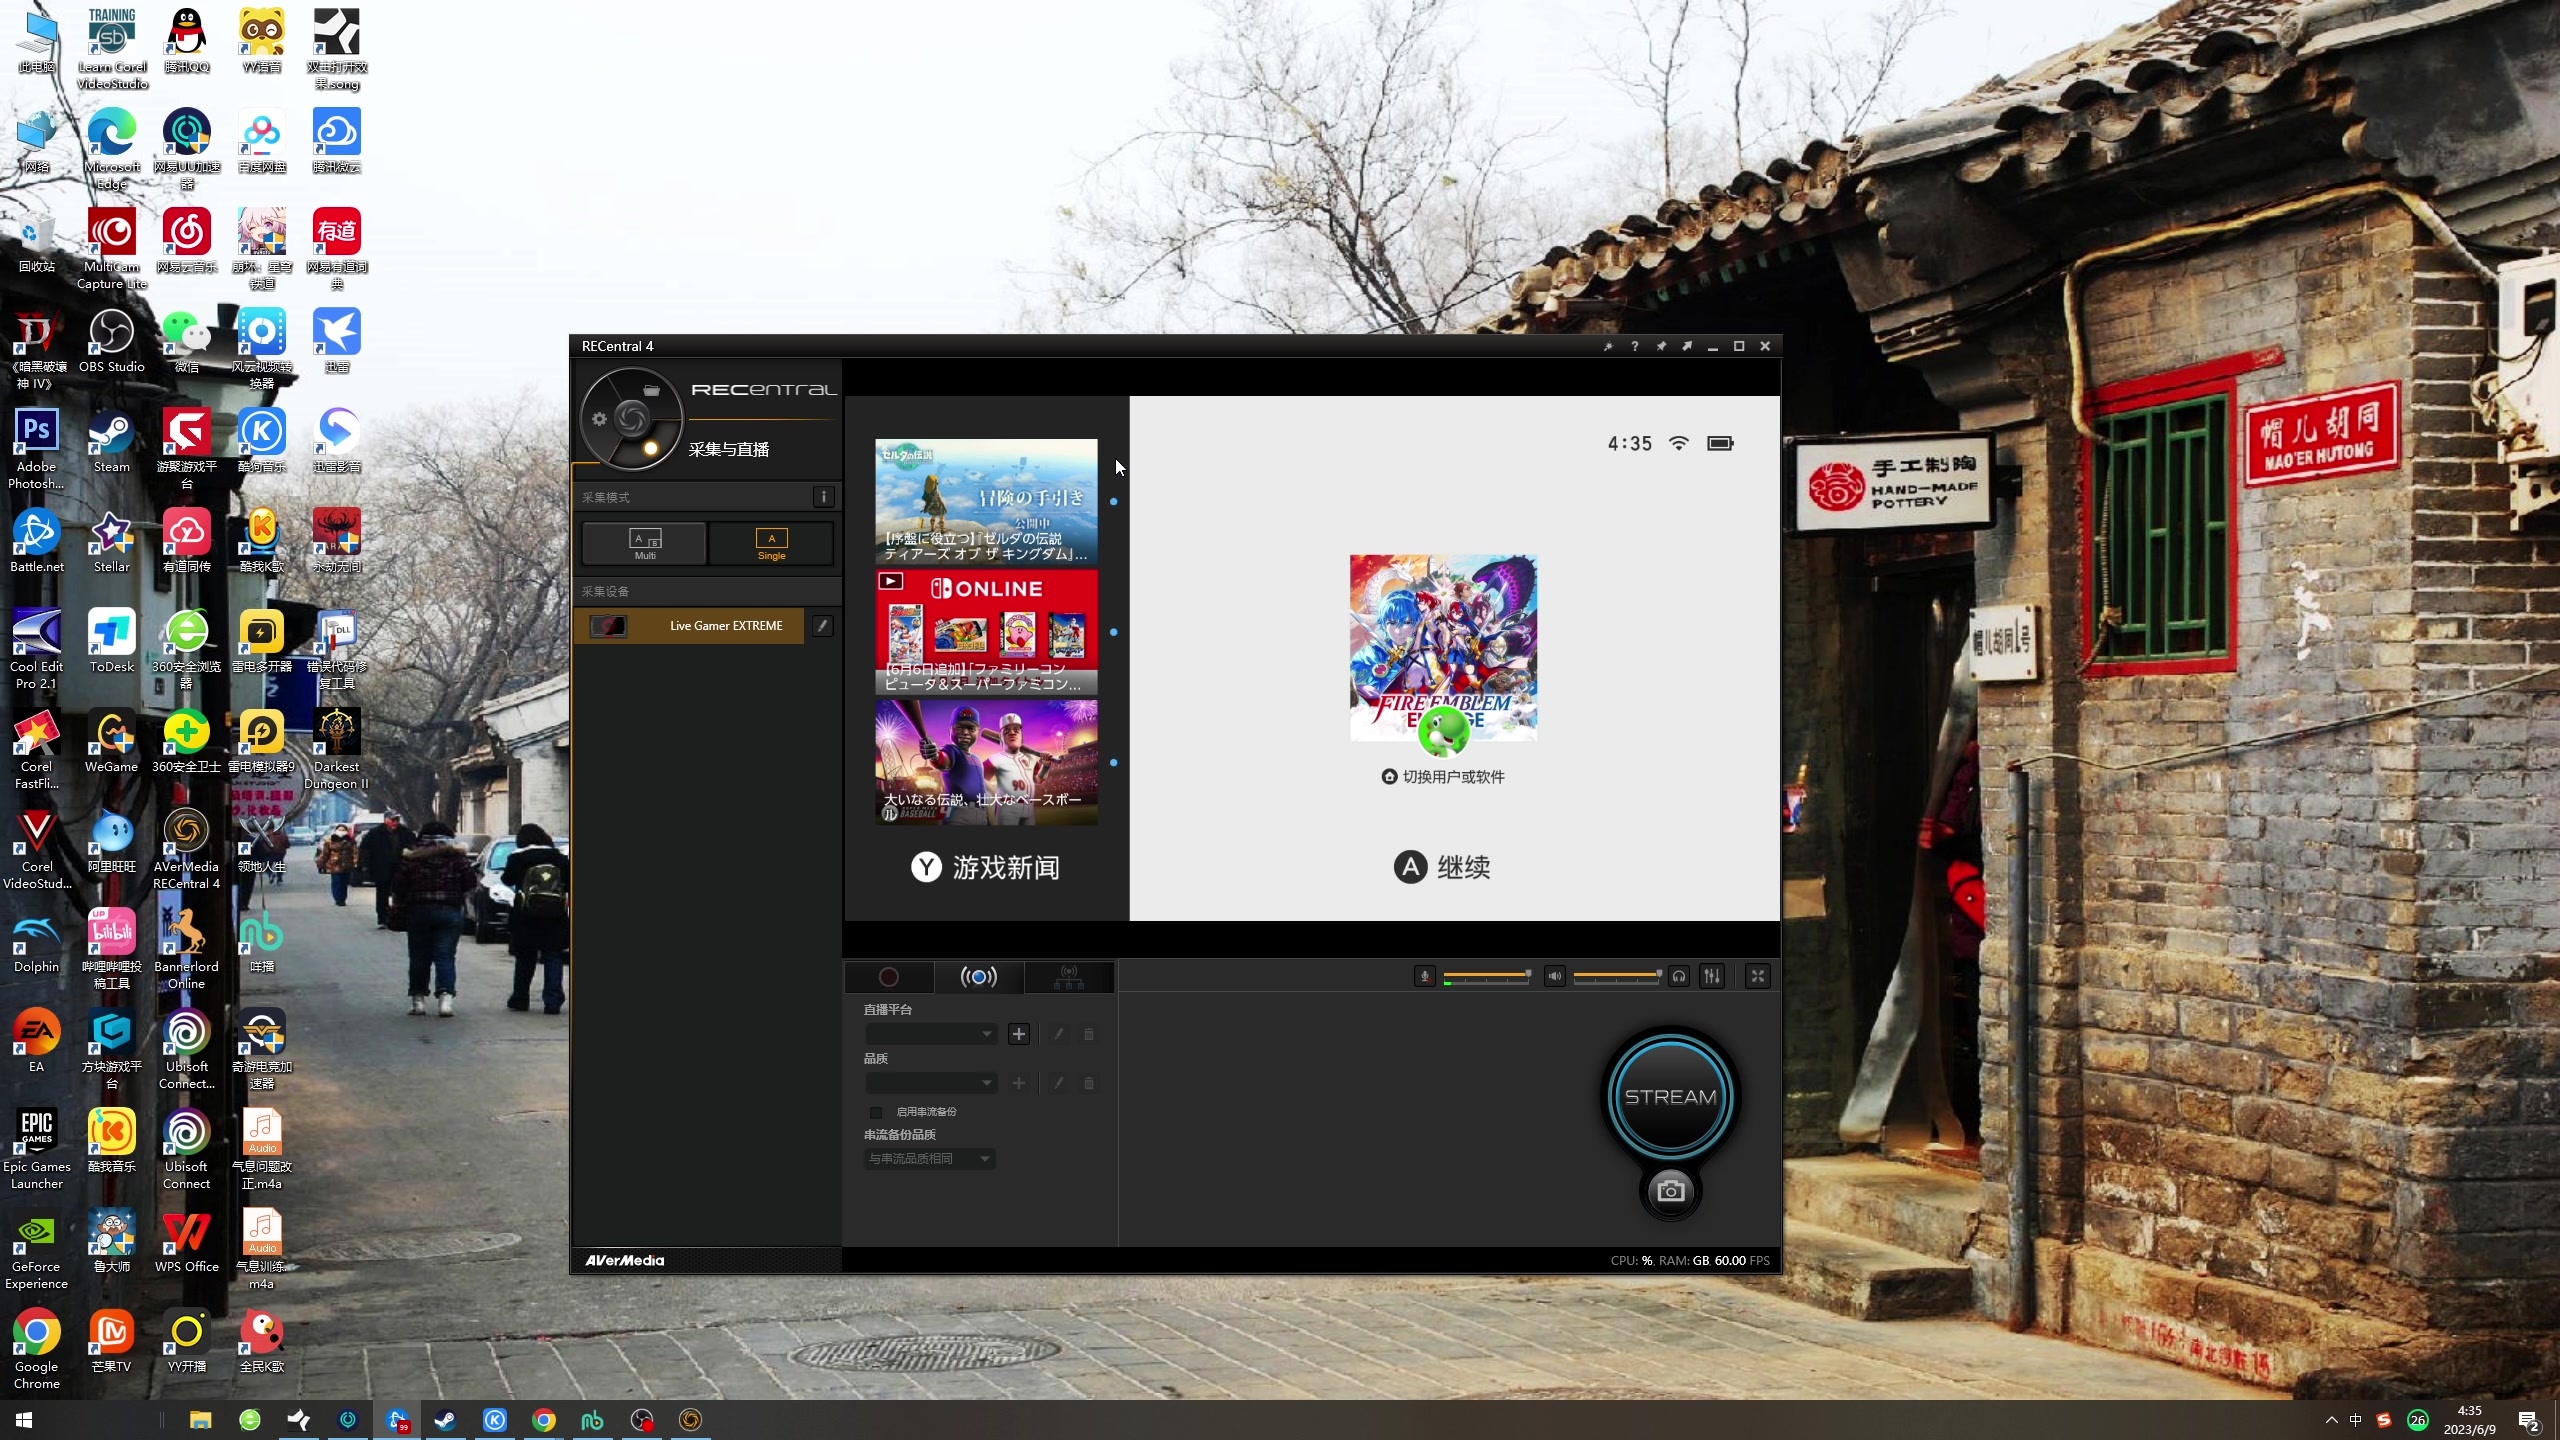Image resolution: width=2560 pixels, height=1440 pixels.
Task: Open the notification center icon
Action: coord(2529,1420)
